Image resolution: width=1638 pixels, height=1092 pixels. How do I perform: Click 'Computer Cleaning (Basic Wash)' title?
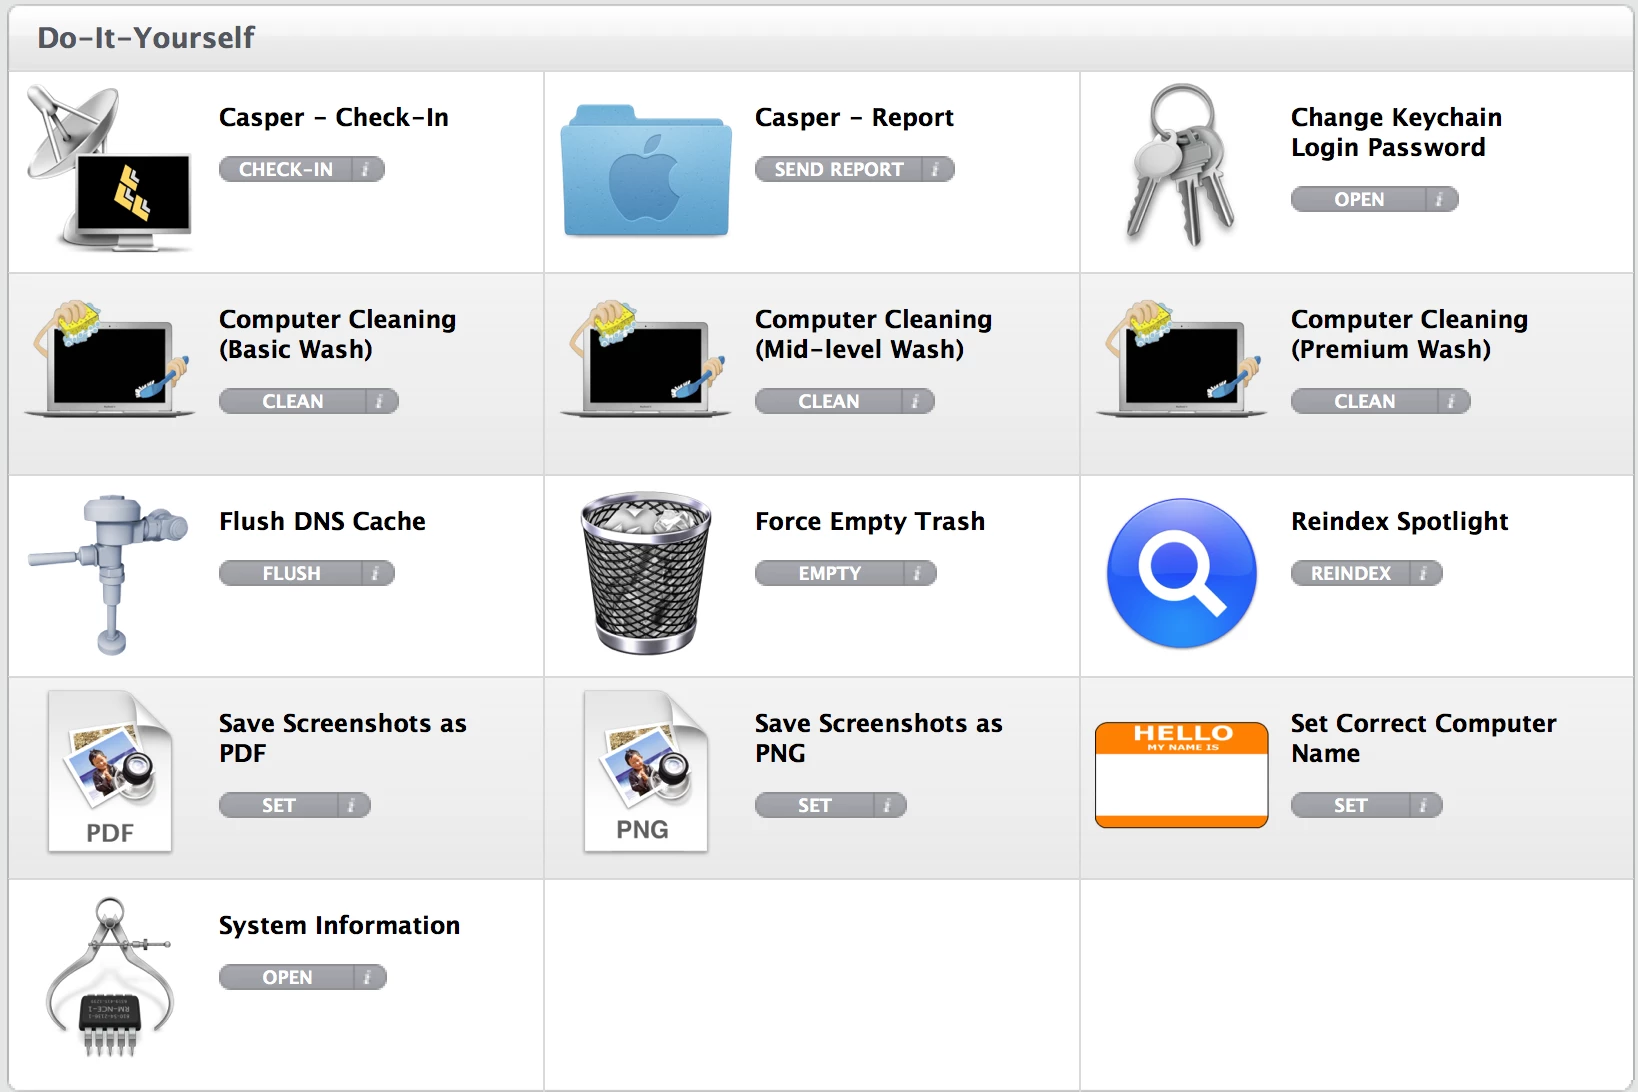point(338,334)
